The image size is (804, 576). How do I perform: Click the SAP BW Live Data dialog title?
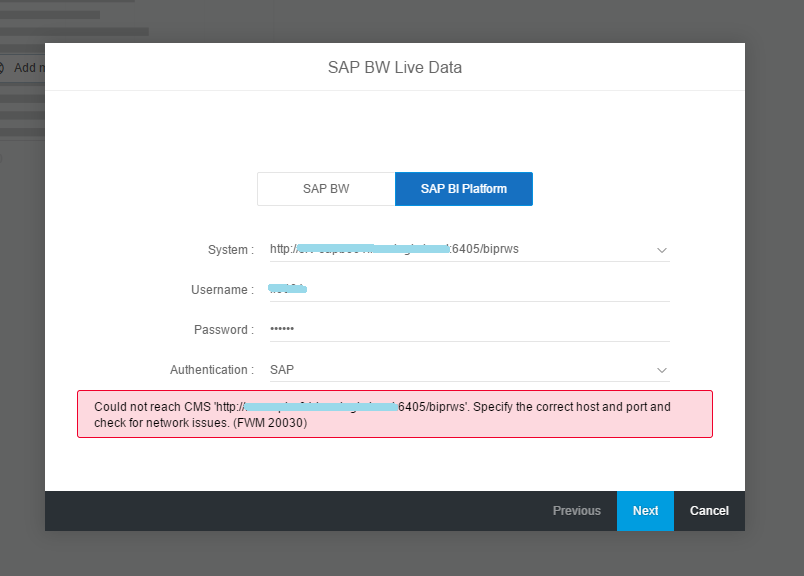[x=395, y=67]
